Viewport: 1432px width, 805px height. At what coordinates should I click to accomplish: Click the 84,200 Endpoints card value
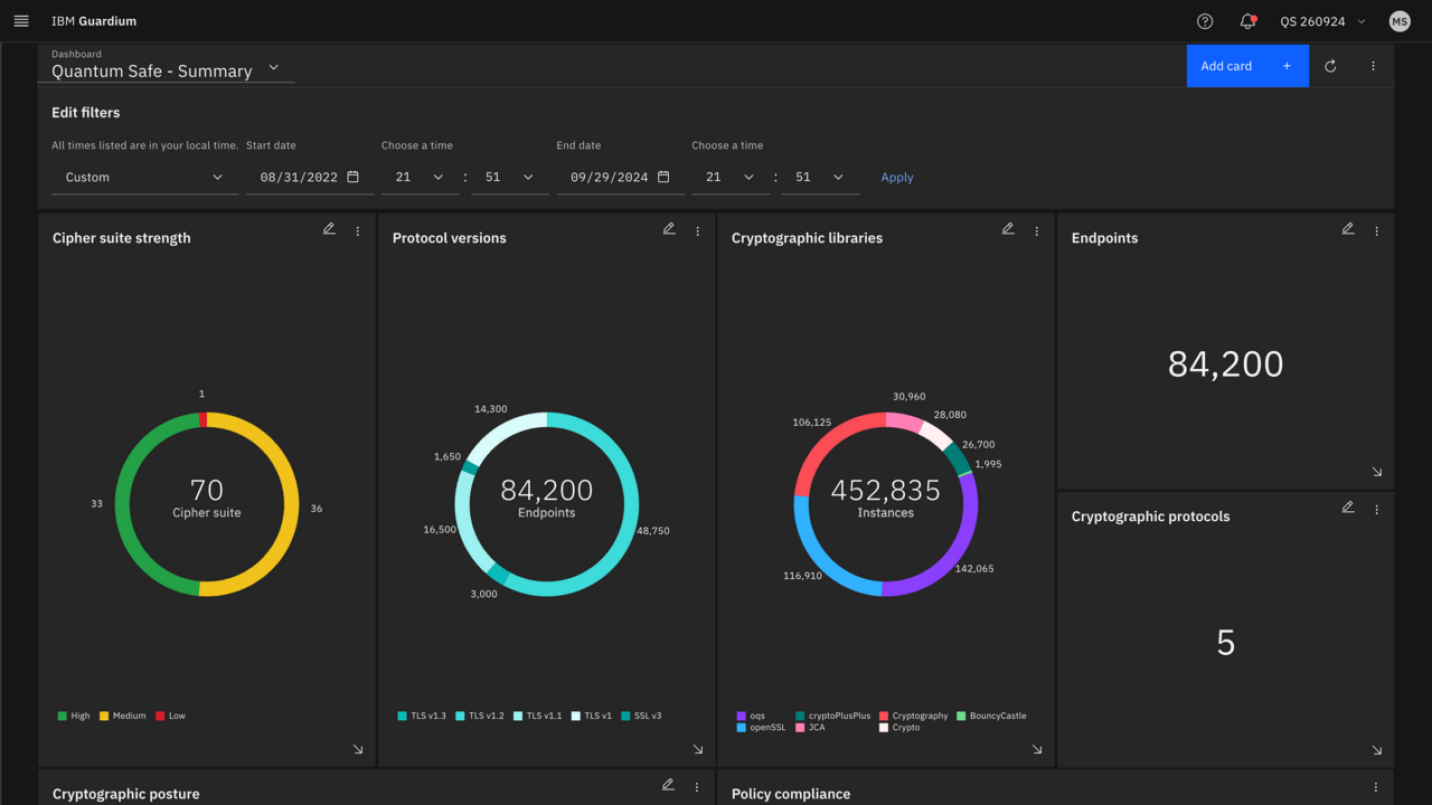tap(1226, 364)
